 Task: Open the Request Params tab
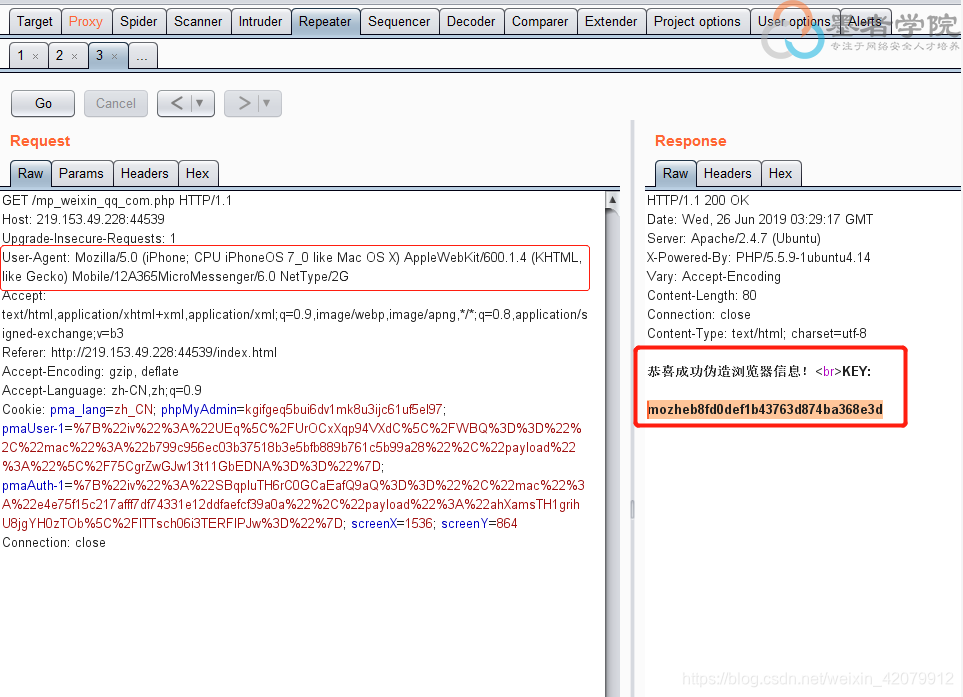81,174
